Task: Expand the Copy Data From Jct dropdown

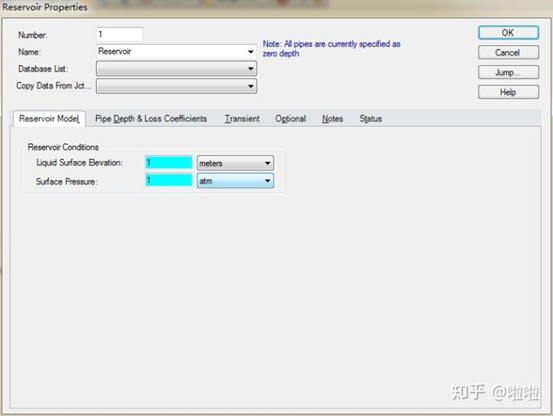Action: pyautogui.click(x=176, y=86)
